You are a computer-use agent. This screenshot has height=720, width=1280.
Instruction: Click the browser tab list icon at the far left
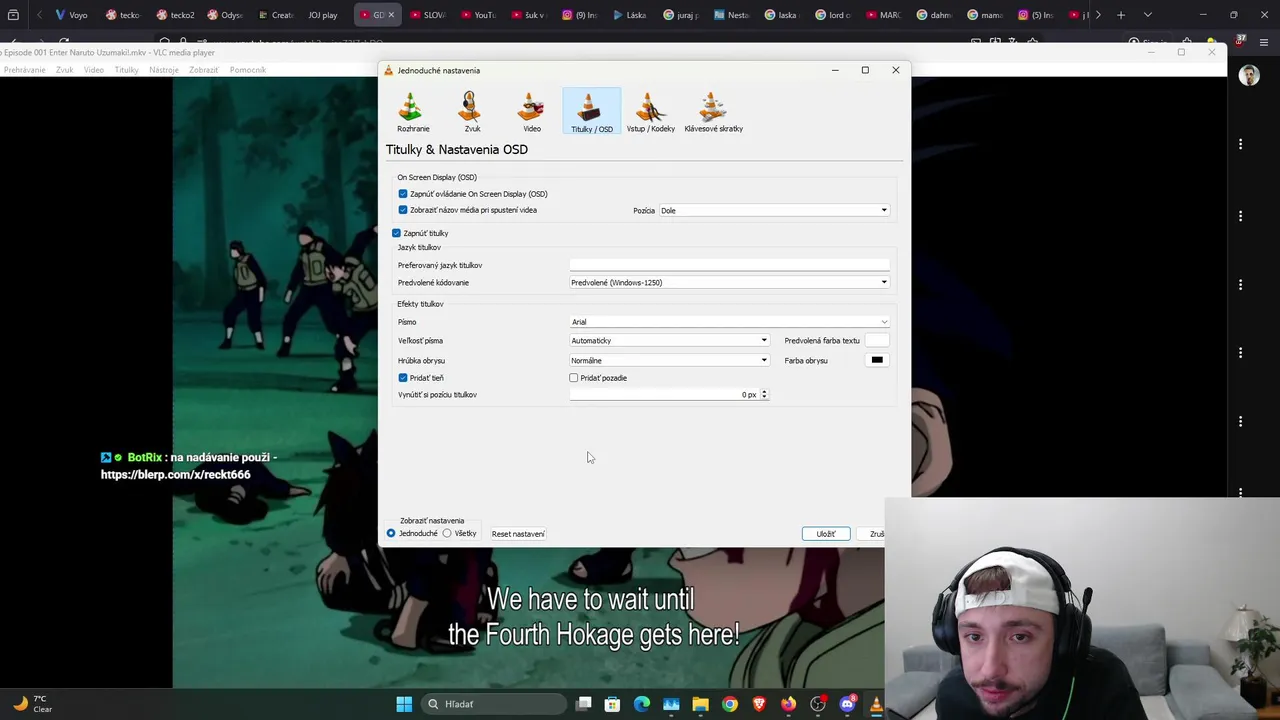15,15
